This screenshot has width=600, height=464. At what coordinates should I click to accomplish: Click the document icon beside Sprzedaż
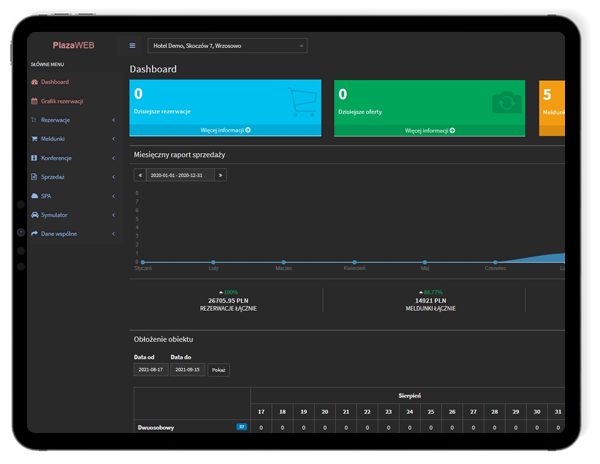[x=35, y=177]
